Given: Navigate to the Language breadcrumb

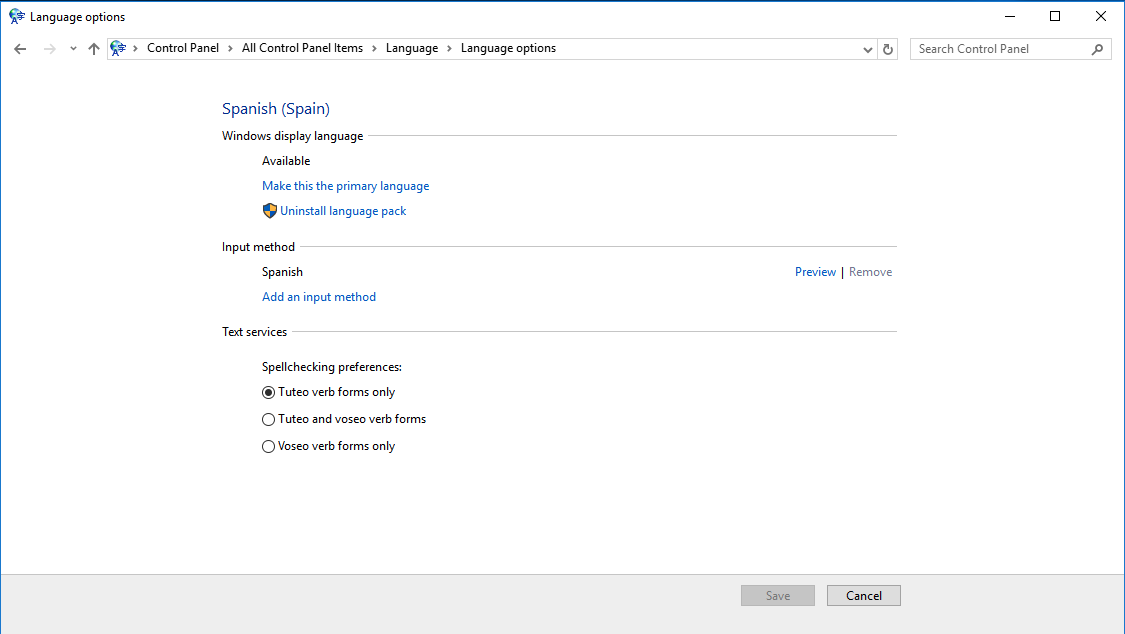Looking at the screenshot, I should click(412, 48).
